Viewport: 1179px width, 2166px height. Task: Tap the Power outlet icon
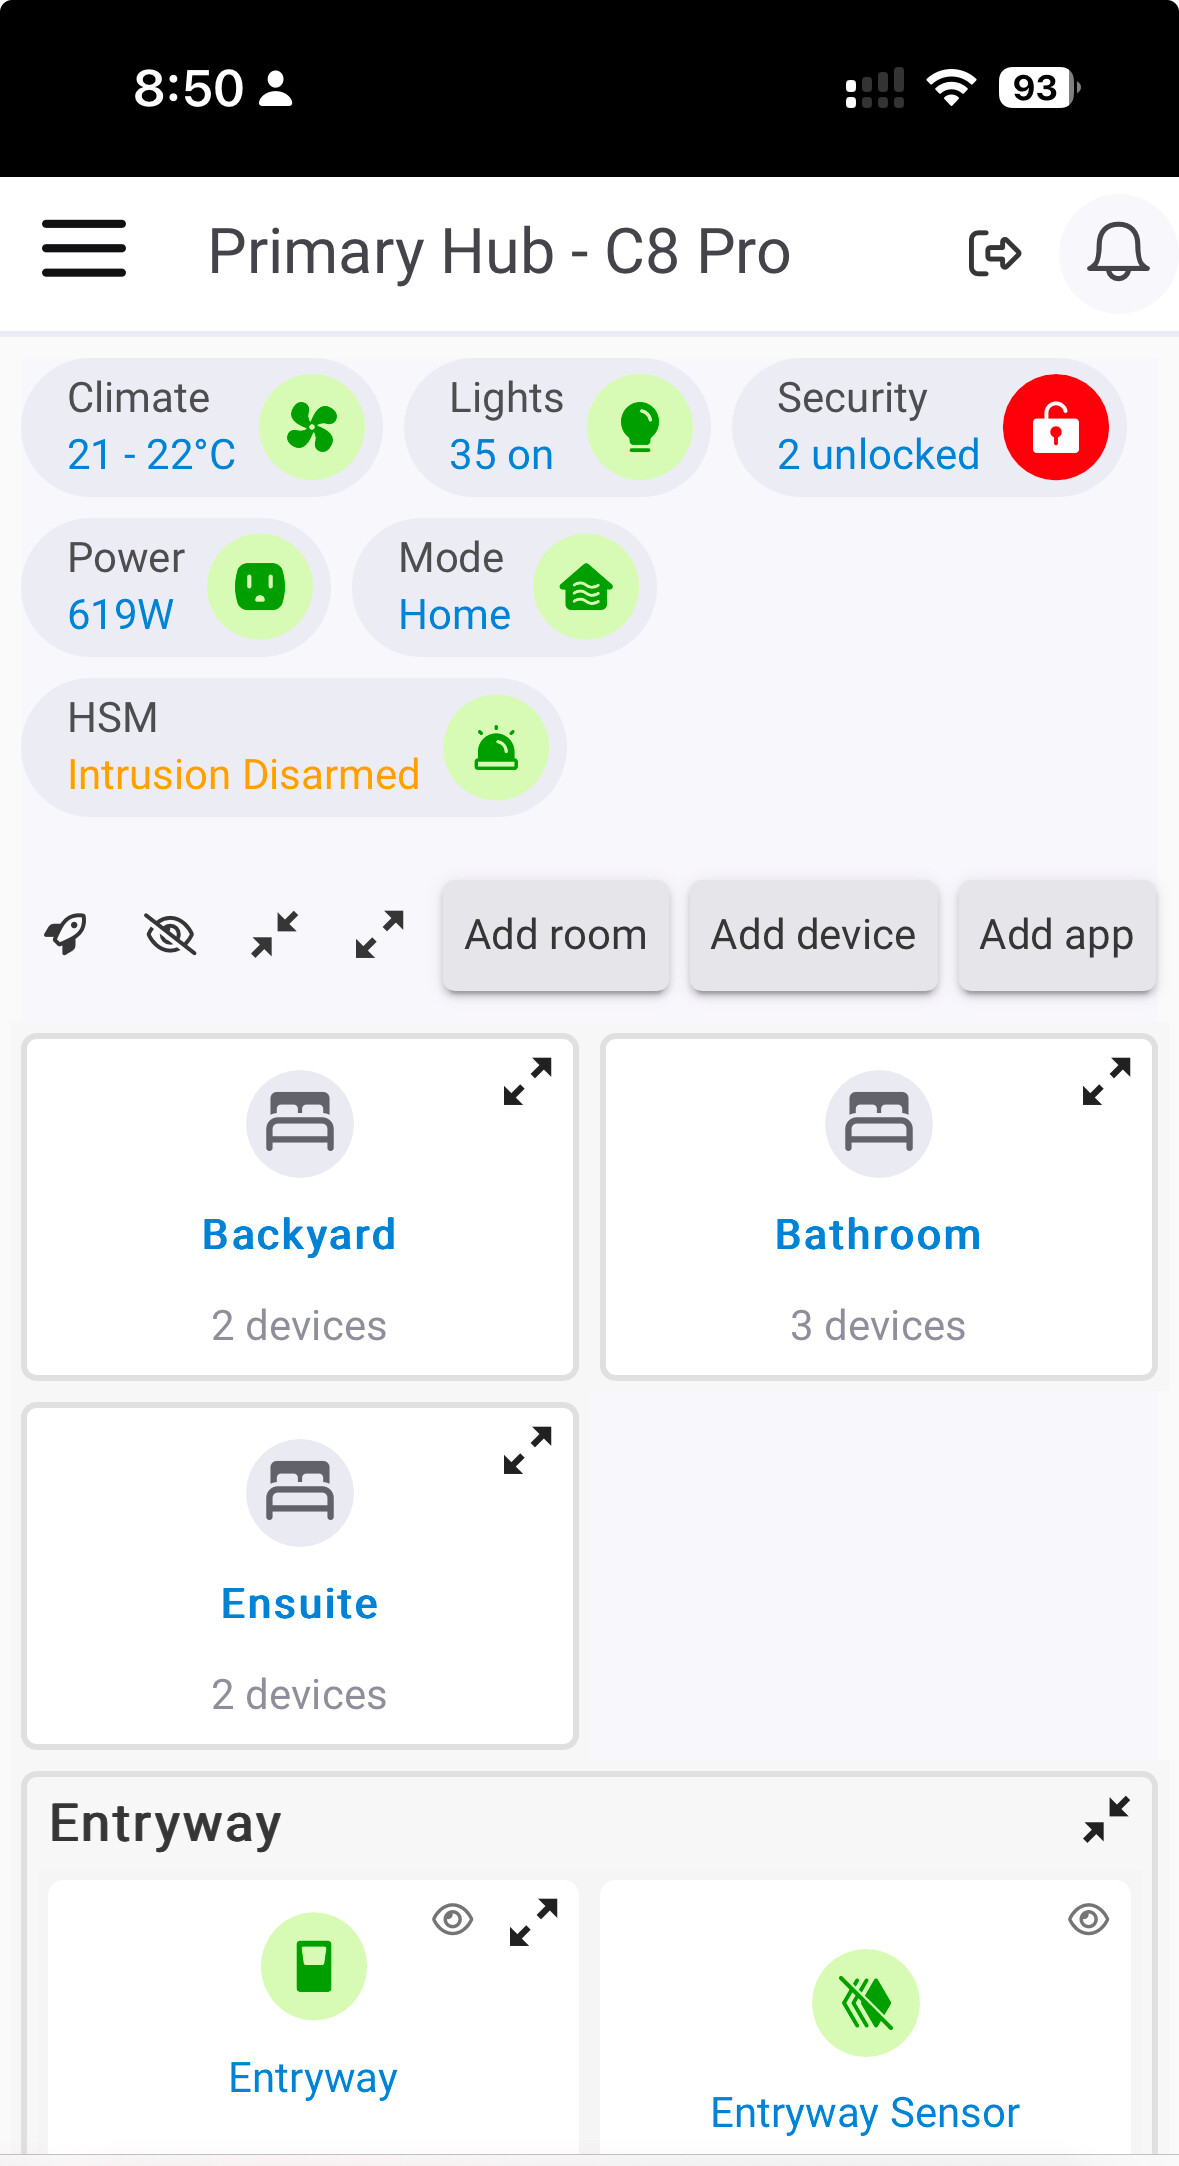(x=260, y=587)
